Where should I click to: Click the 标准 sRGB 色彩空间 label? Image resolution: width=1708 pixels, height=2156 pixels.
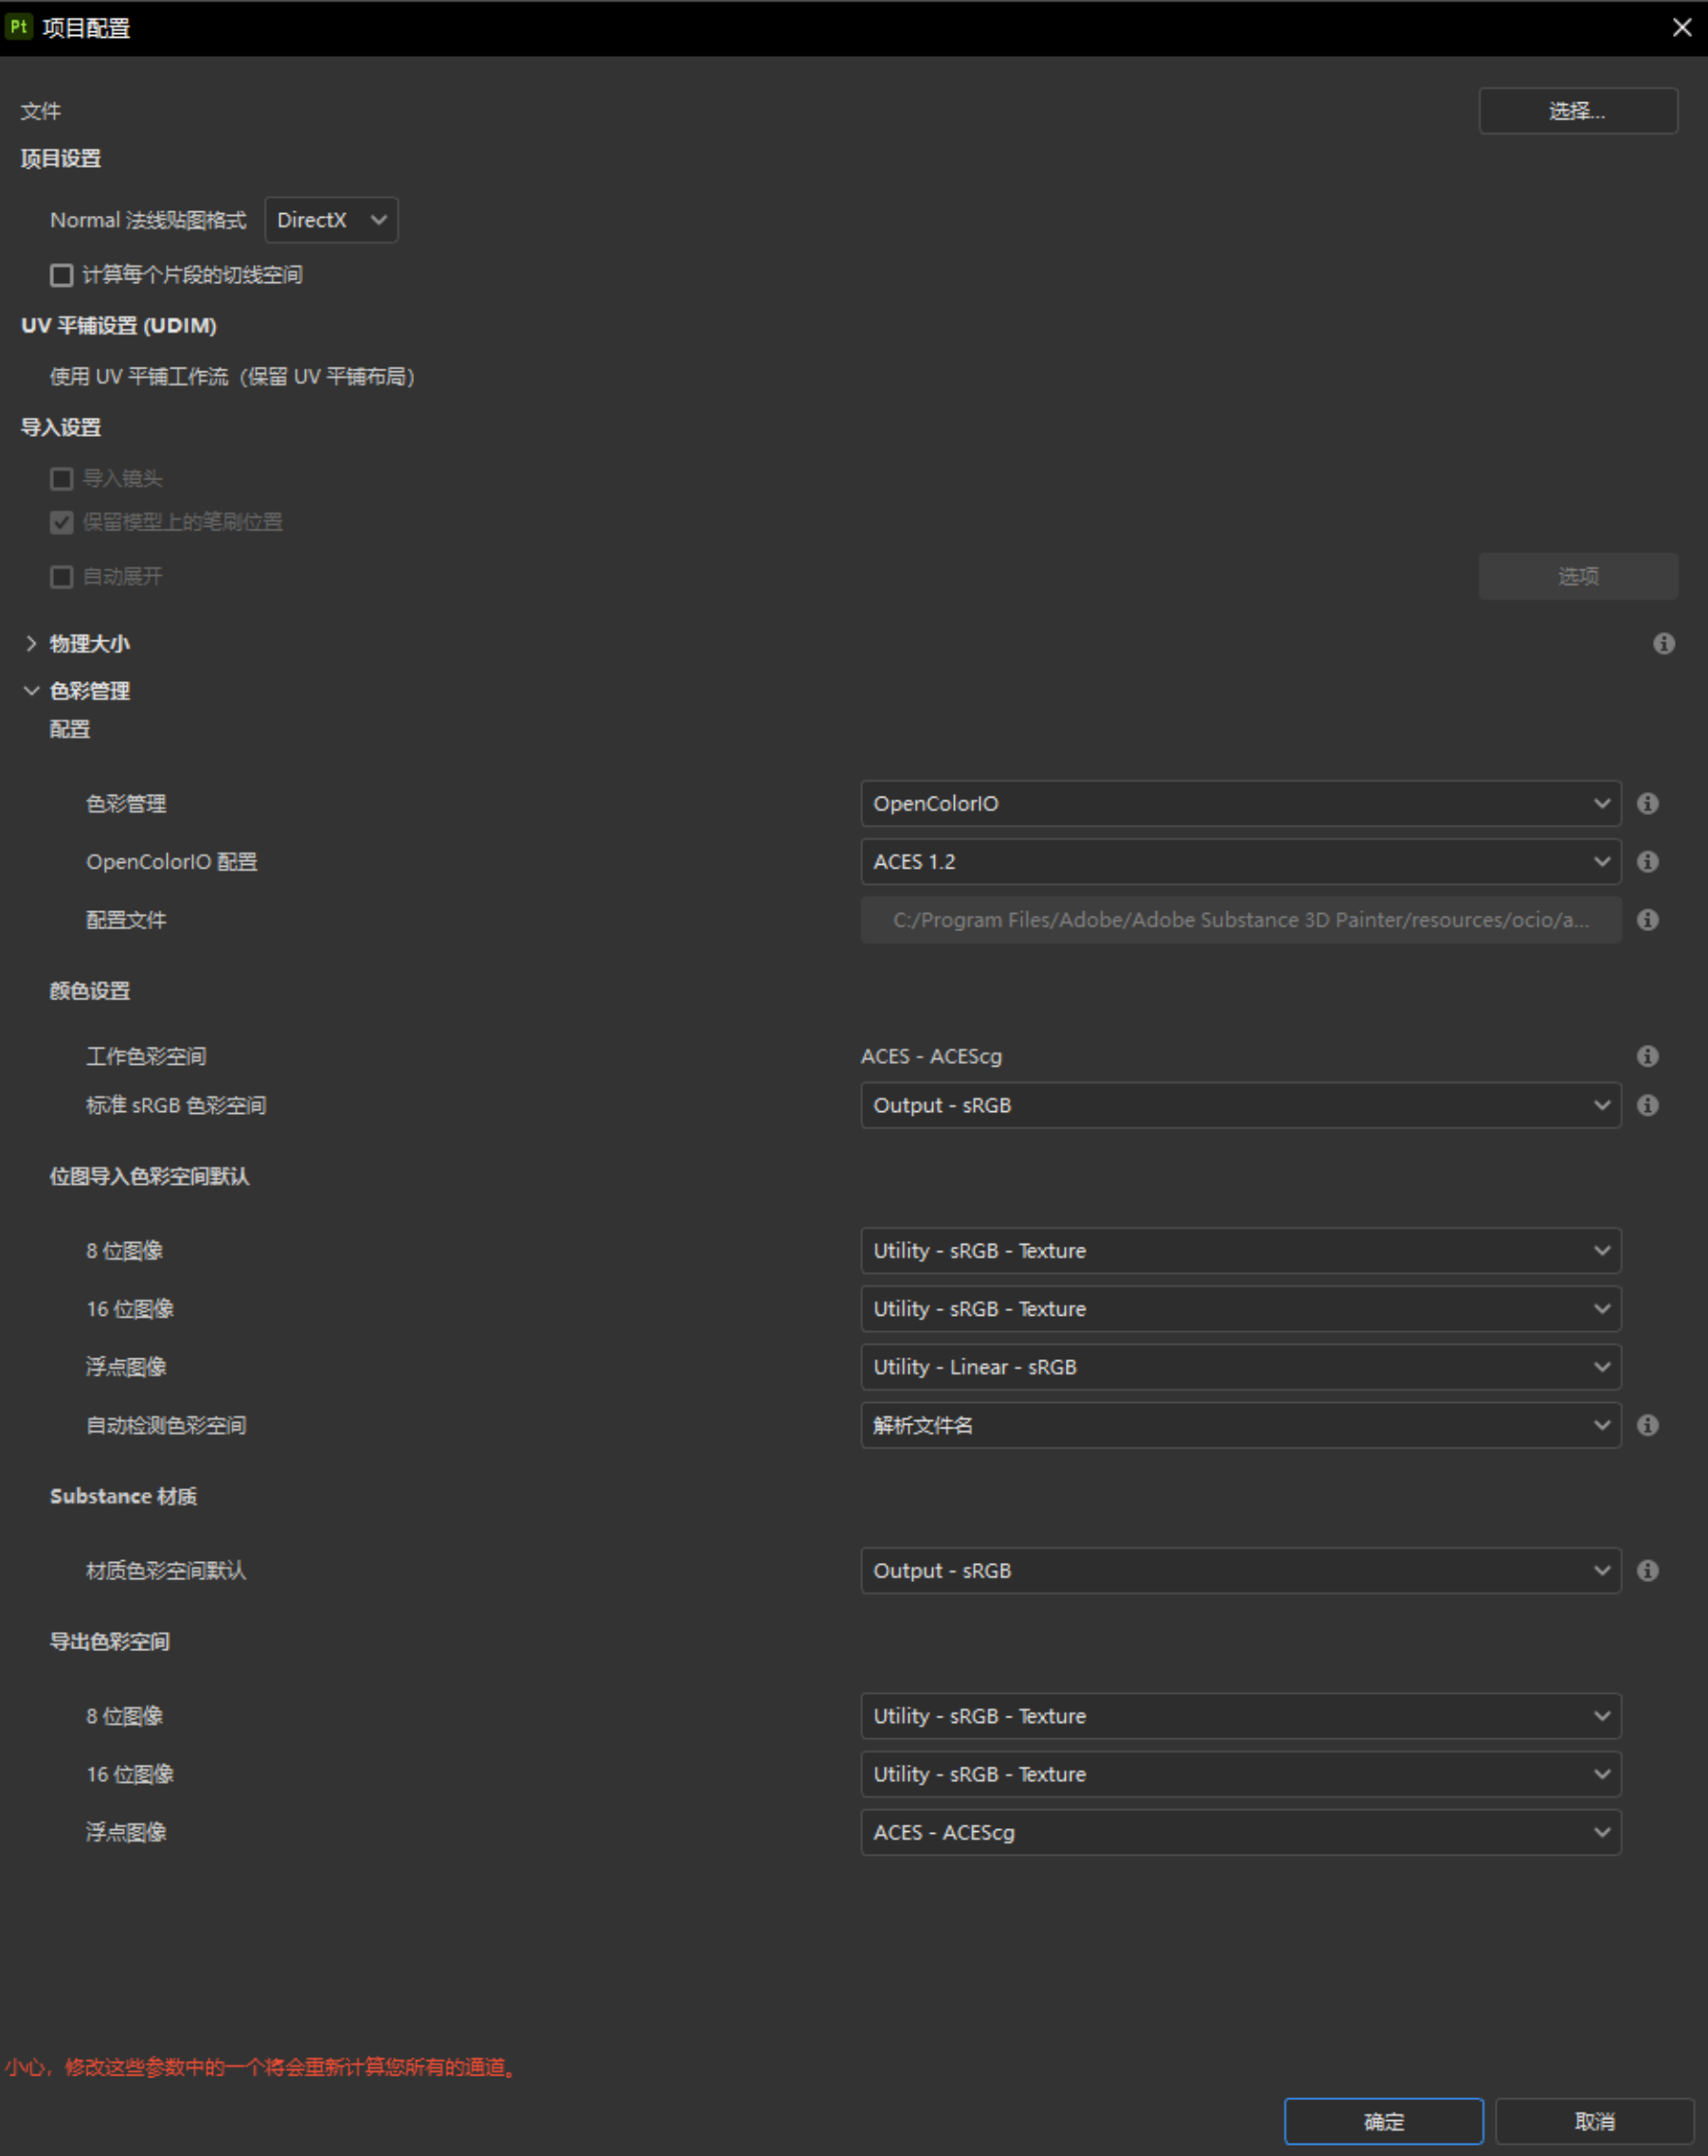pyautogui.click(x=176, y=1105)
